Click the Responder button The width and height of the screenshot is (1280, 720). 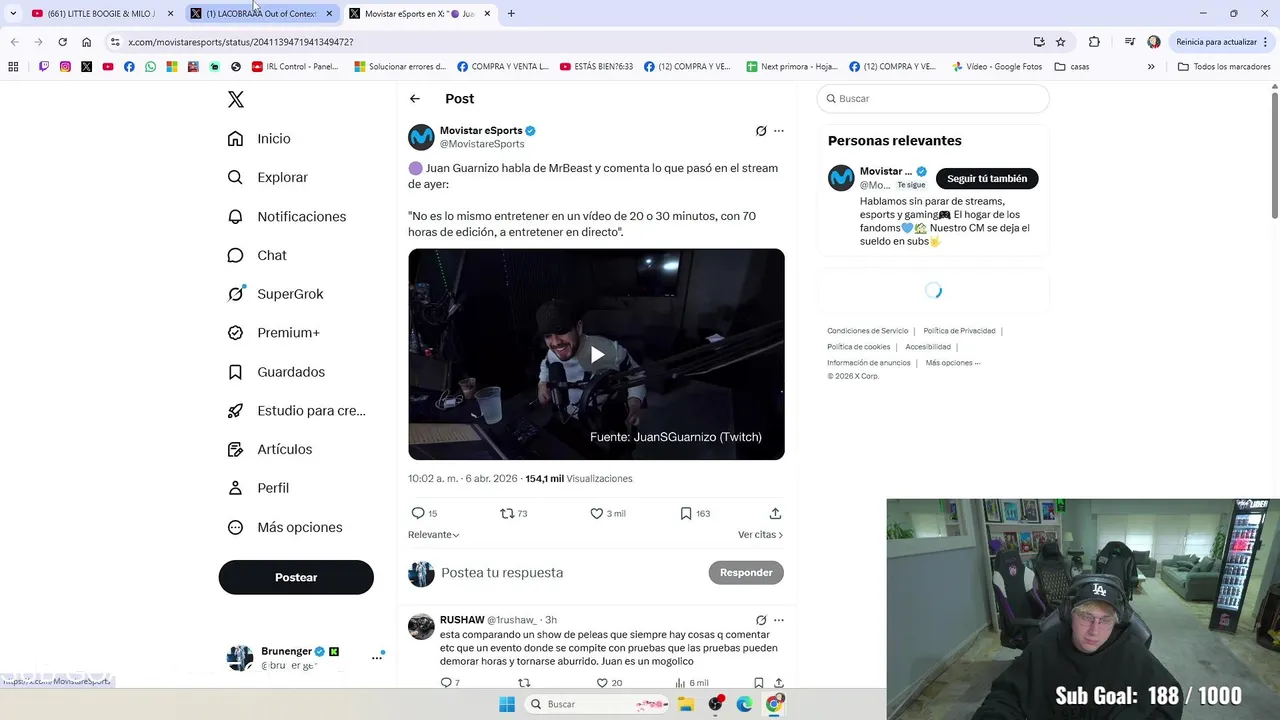746,573
